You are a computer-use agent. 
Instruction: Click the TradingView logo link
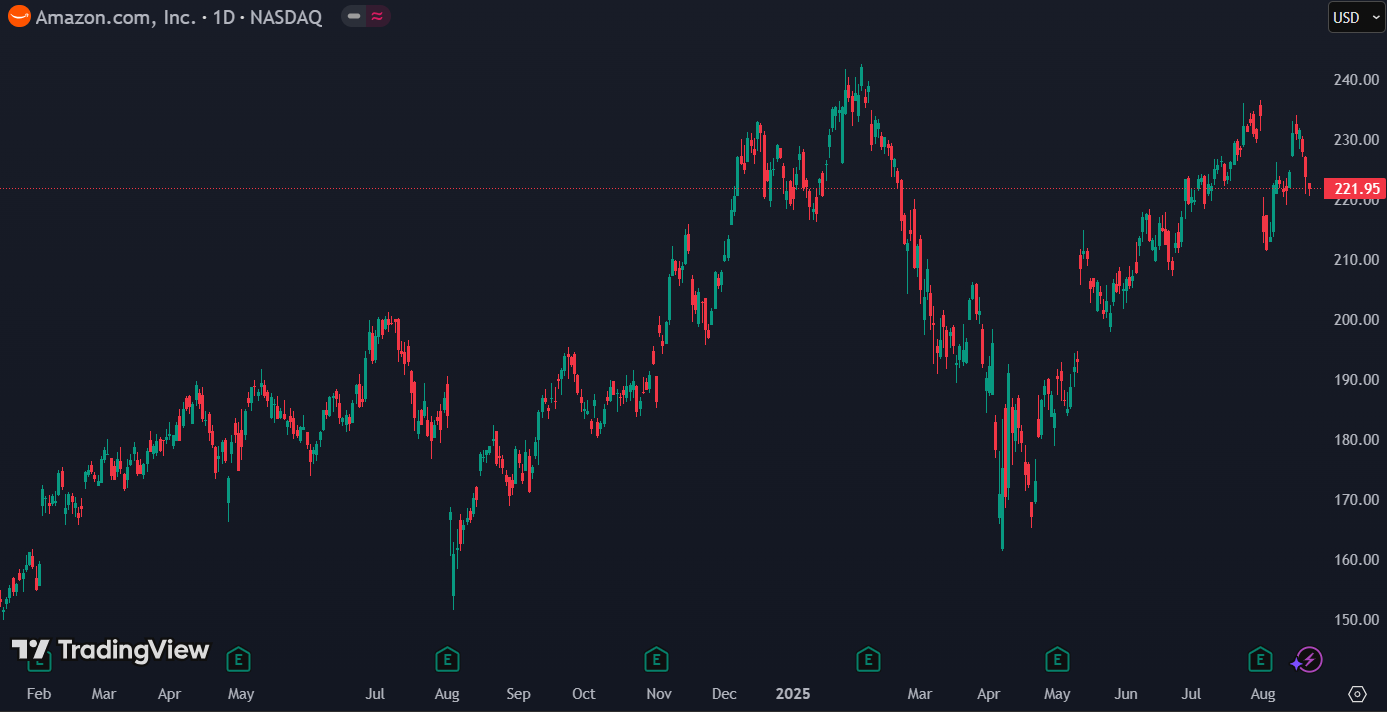[110, 651]
